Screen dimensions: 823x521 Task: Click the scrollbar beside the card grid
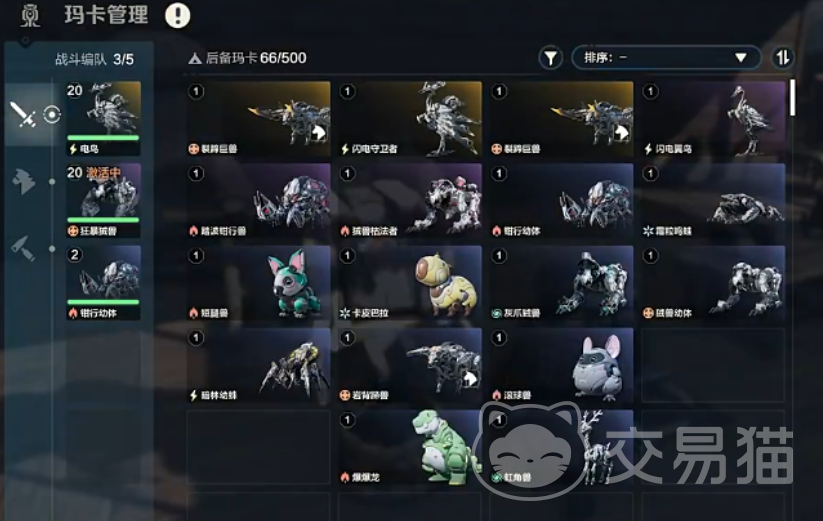point(793,98)
